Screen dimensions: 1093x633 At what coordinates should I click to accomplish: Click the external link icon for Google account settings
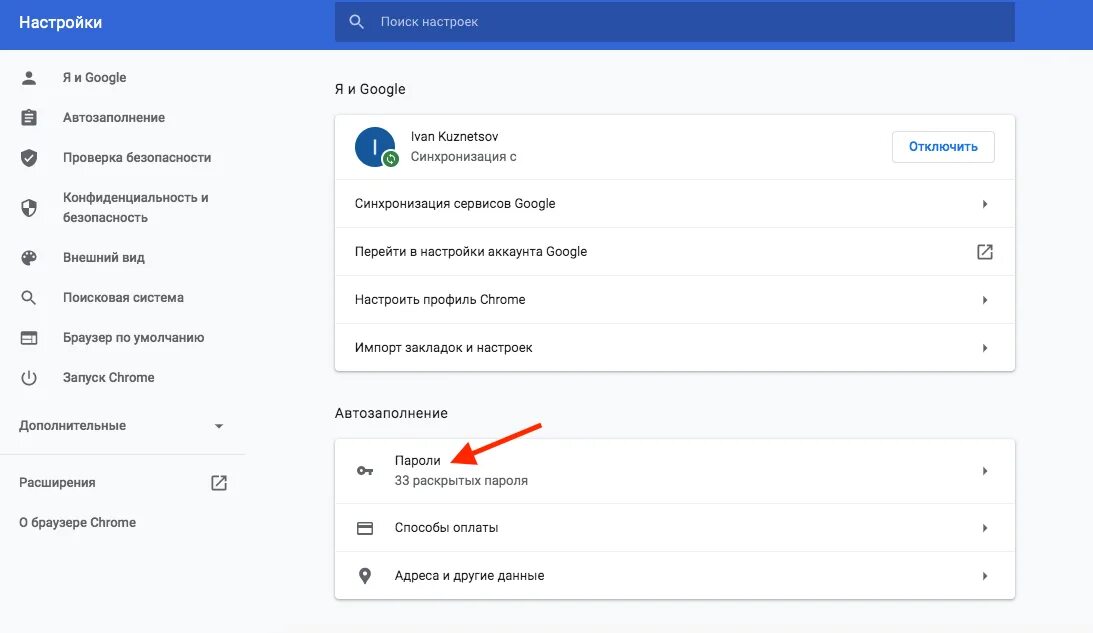coord(984,252)
